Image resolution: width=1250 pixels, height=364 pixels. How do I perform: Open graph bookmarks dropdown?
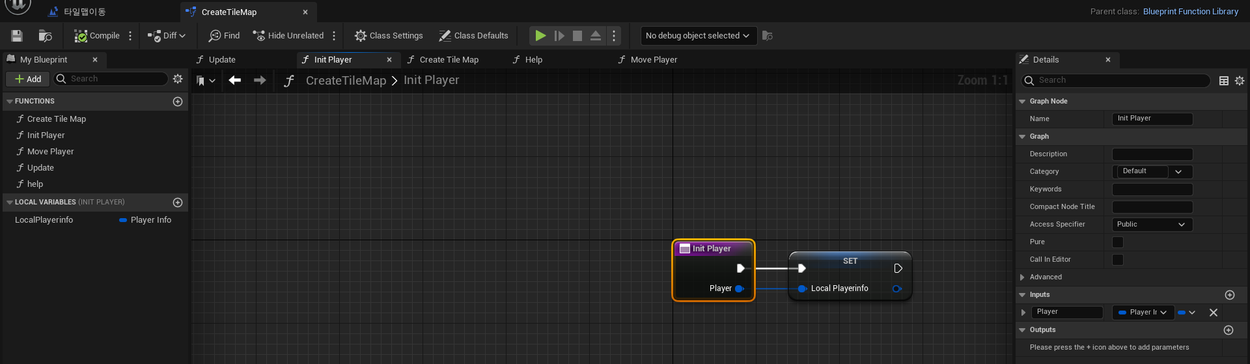point(206,80)
